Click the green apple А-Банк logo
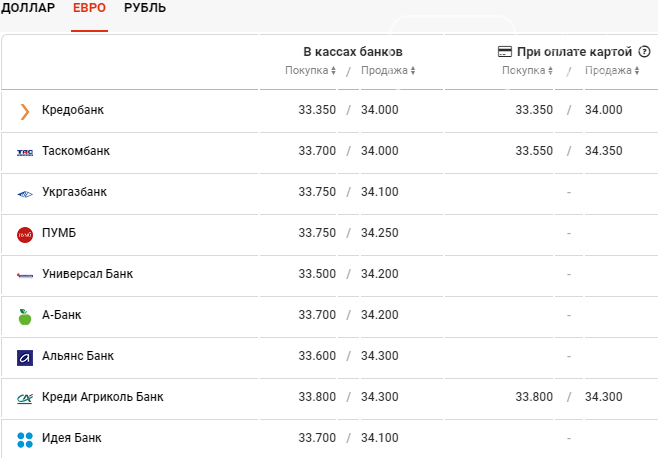658x459 pixels. point(25,316)
